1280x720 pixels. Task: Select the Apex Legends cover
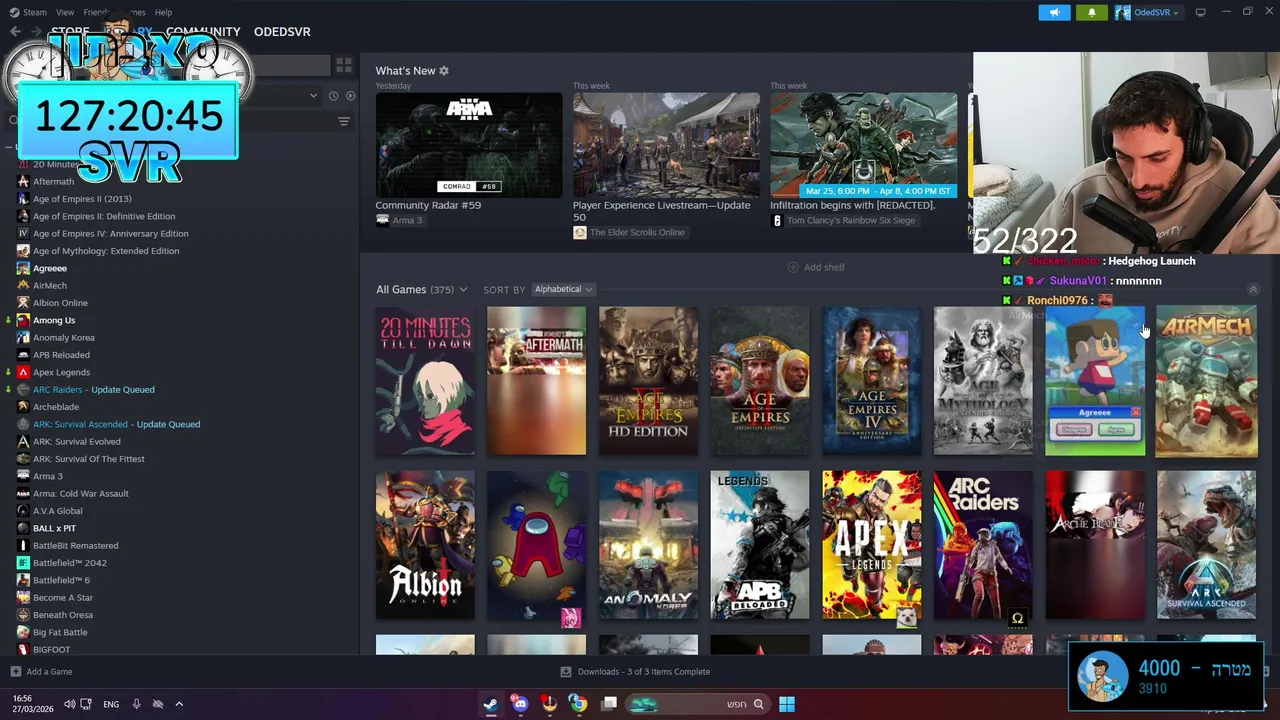coord(872,545)
